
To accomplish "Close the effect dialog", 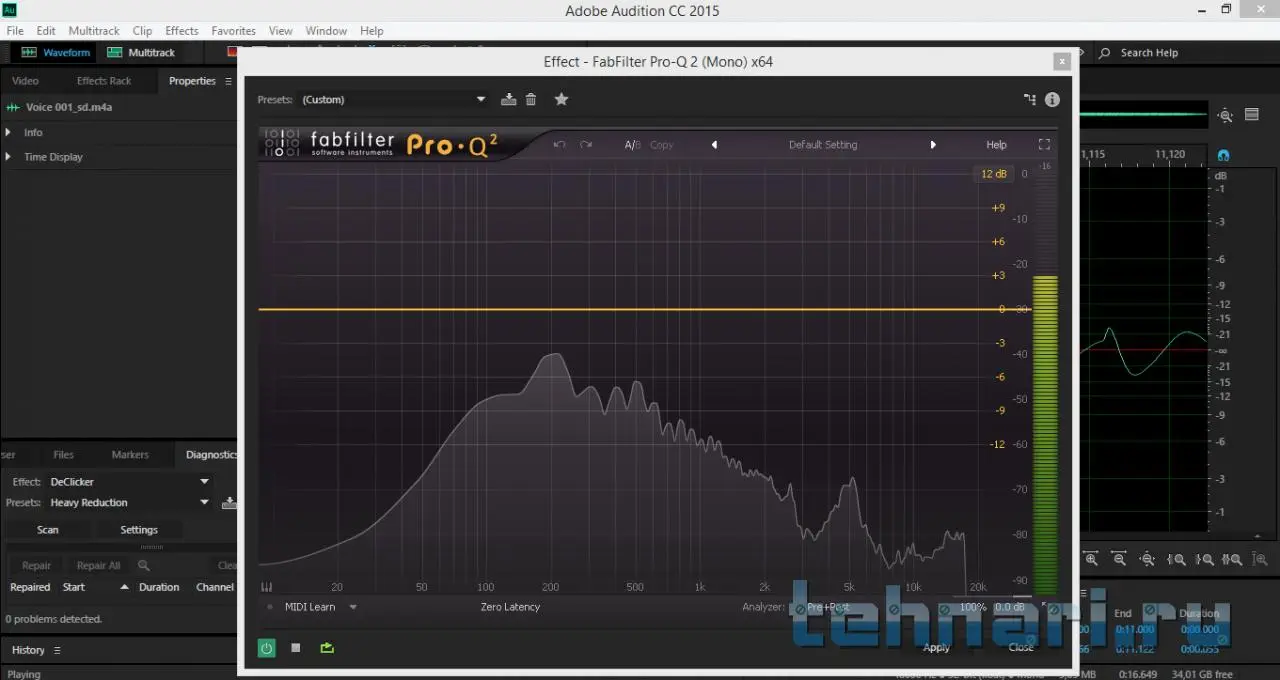I will coord(1021,648).
